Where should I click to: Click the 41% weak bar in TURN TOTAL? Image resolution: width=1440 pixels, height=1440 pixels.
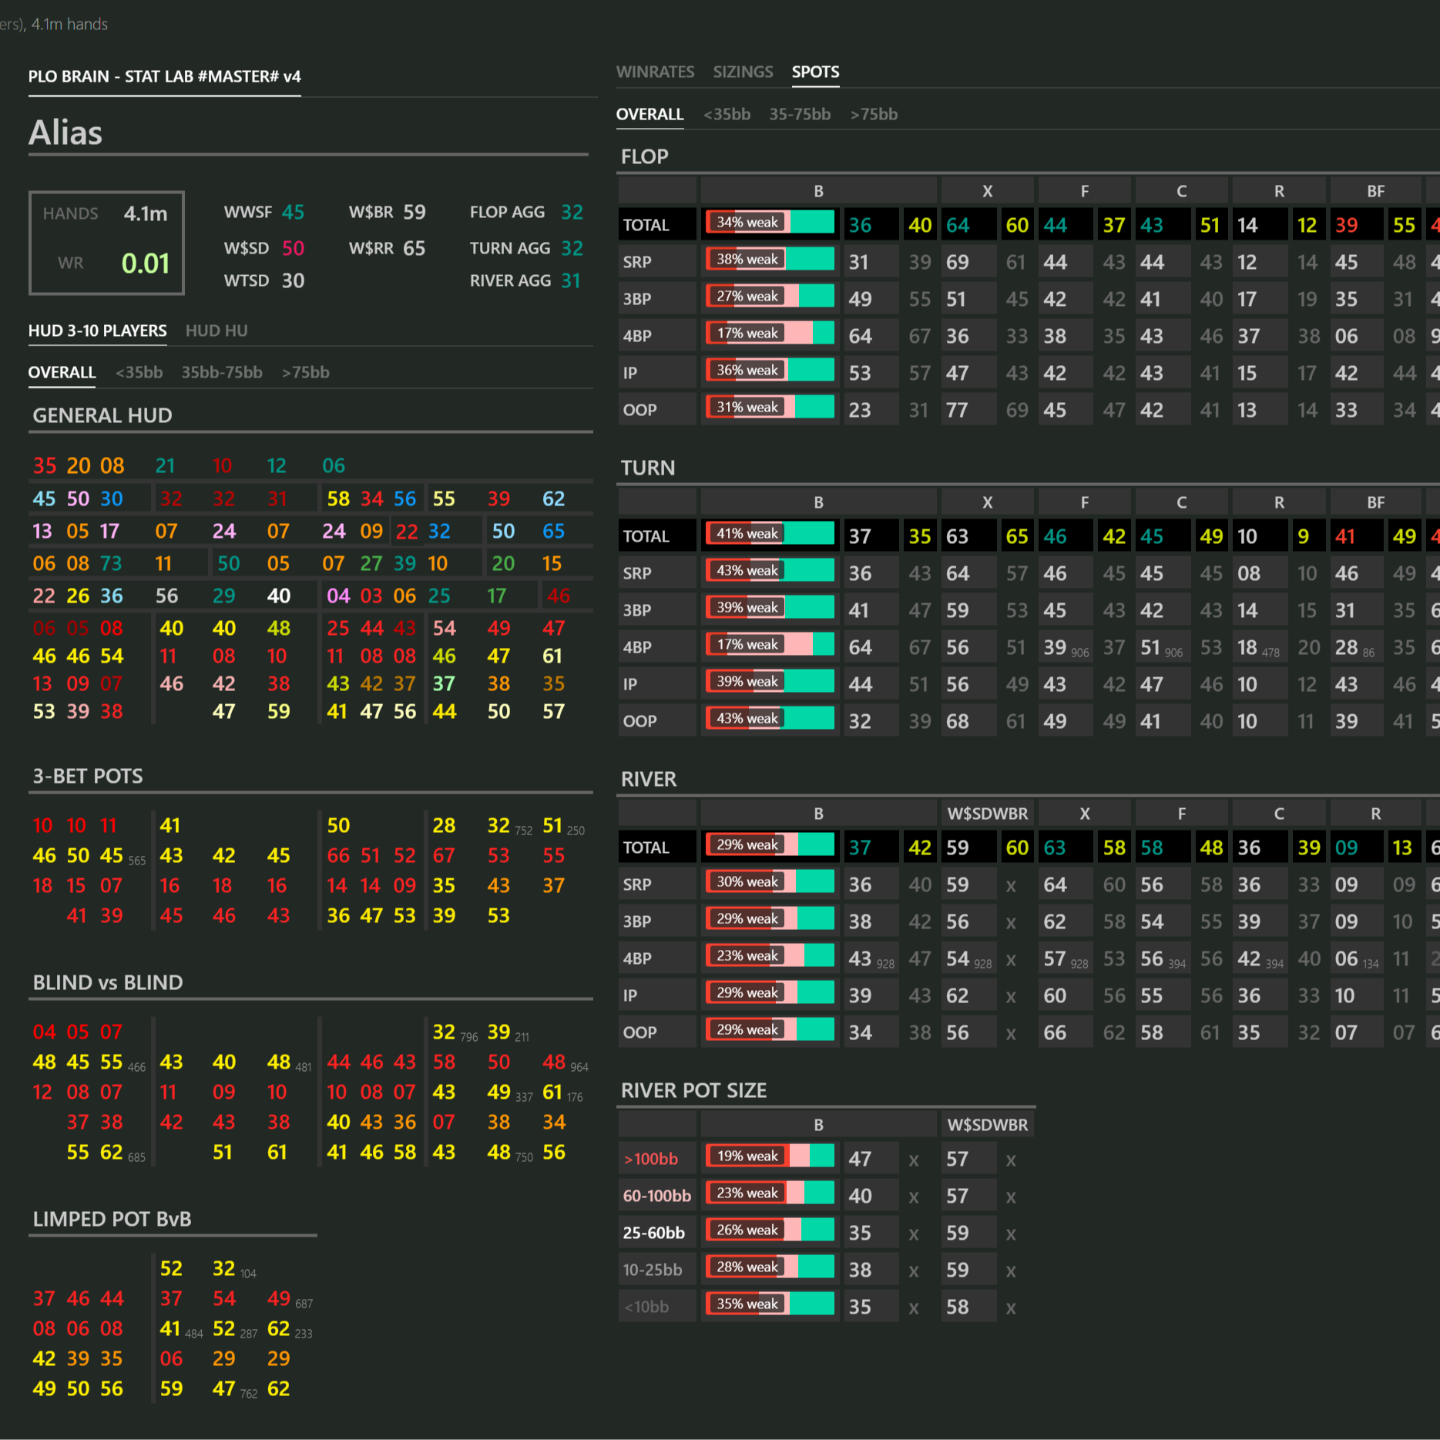tap(769, 533)
